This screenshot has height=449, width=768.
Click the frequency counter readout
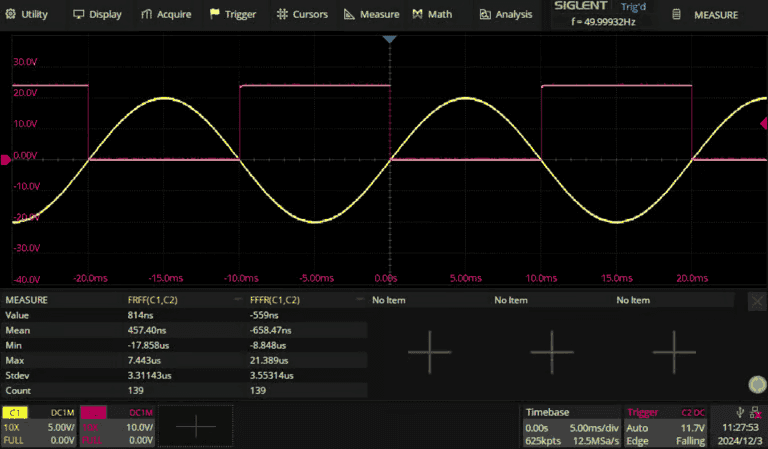[x=603, y=22]
